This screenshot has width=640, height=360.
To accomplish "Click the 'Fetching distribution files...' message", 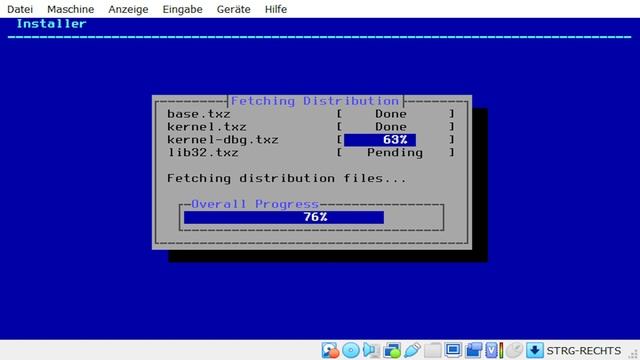I will click(287, 178).
